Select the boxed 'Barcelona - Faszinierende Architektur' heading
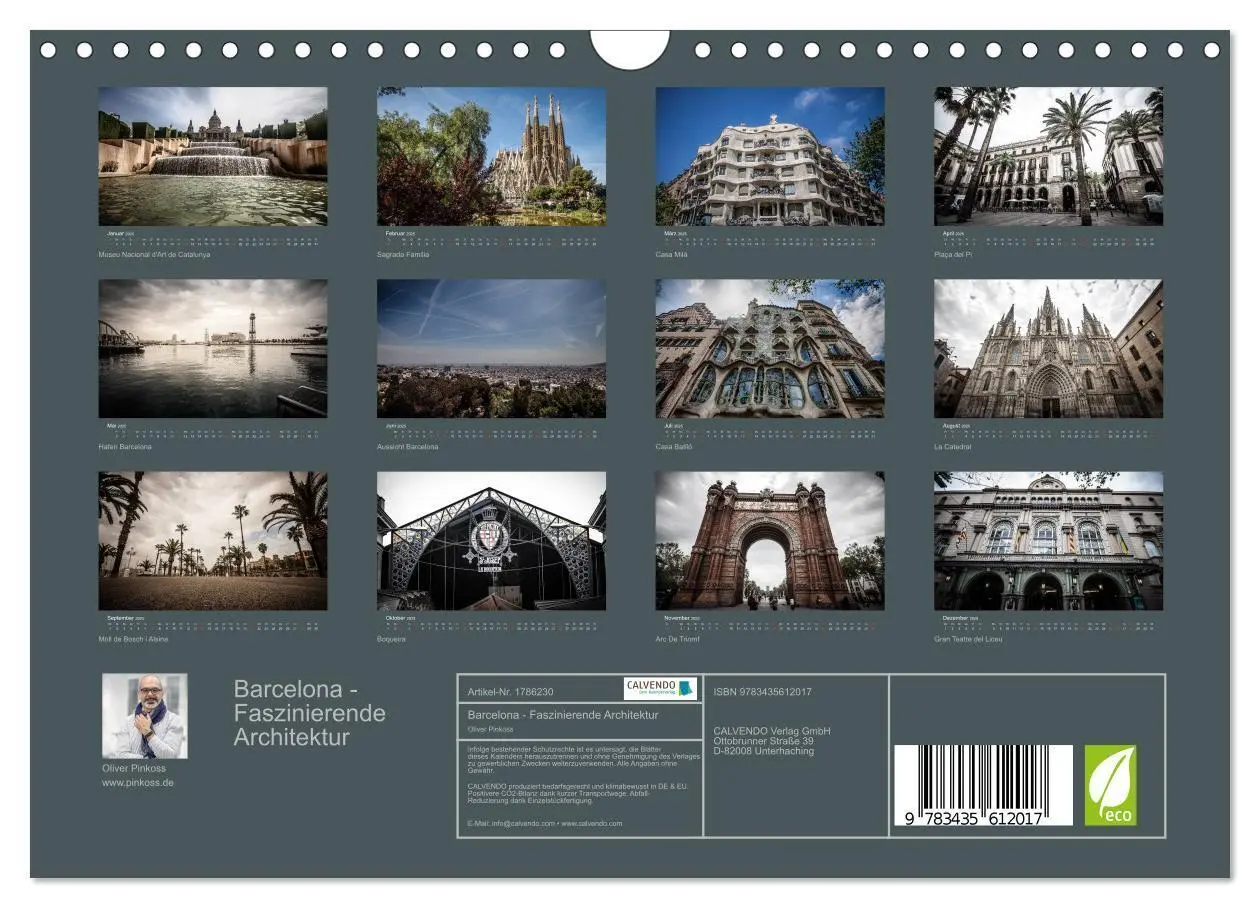This screenshot has height=908, width=1260. click(x=563, y=715)
